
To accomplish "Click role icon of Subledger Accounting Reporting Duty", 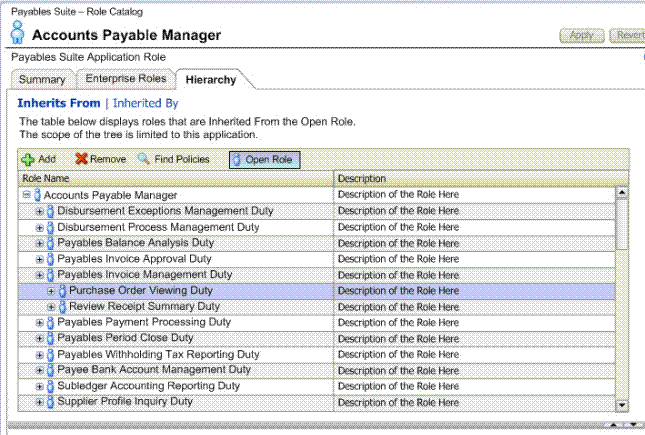I will pyautogui.click(x=50, y=386).
